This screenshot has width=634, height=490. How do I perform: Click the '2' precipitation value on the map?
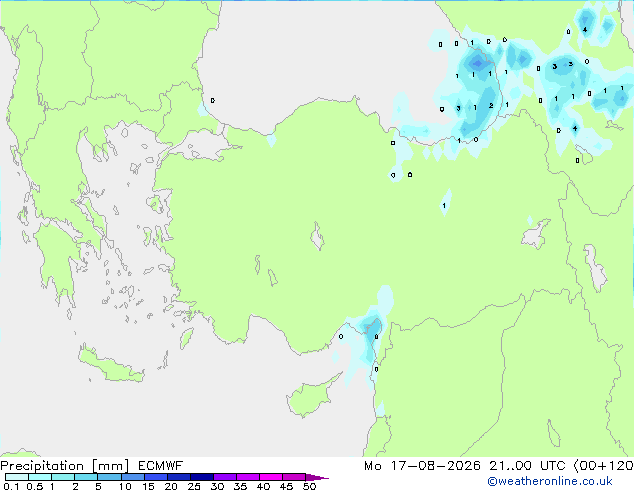491,106
